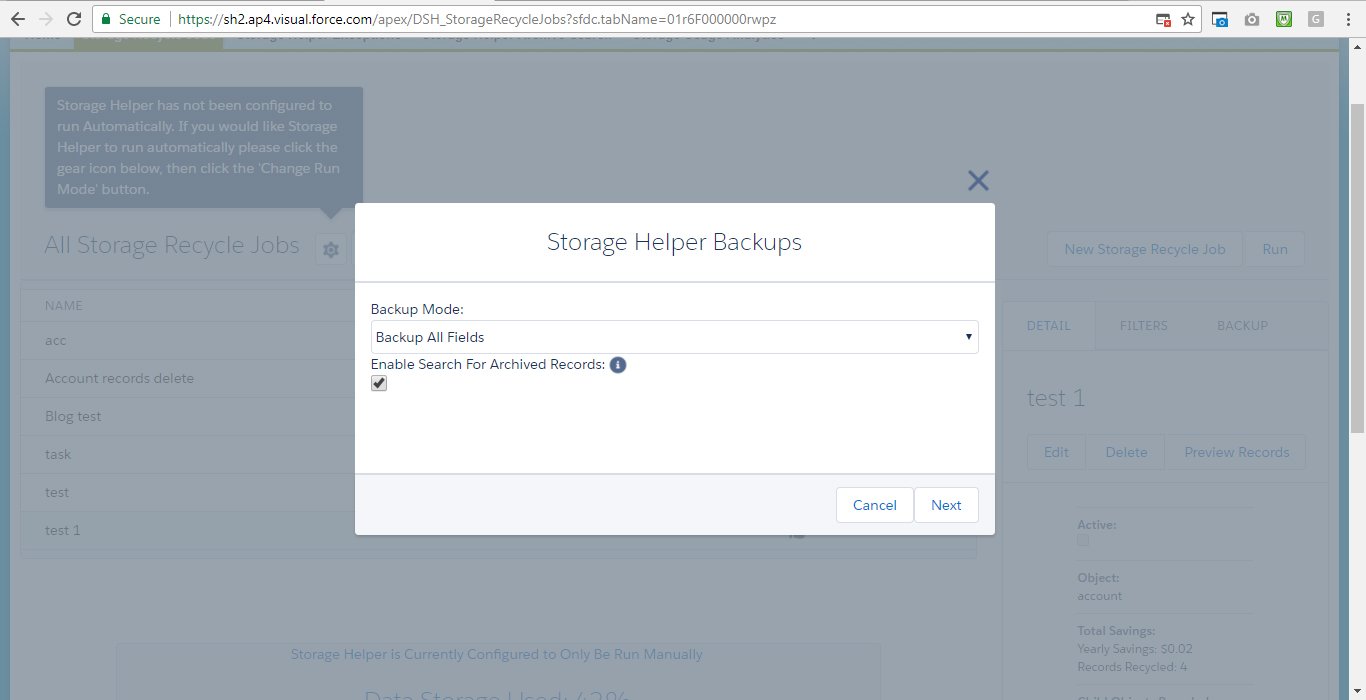Select the 'Account records delete' job row
The image size is (1366, 700).
tap(498, 378)
